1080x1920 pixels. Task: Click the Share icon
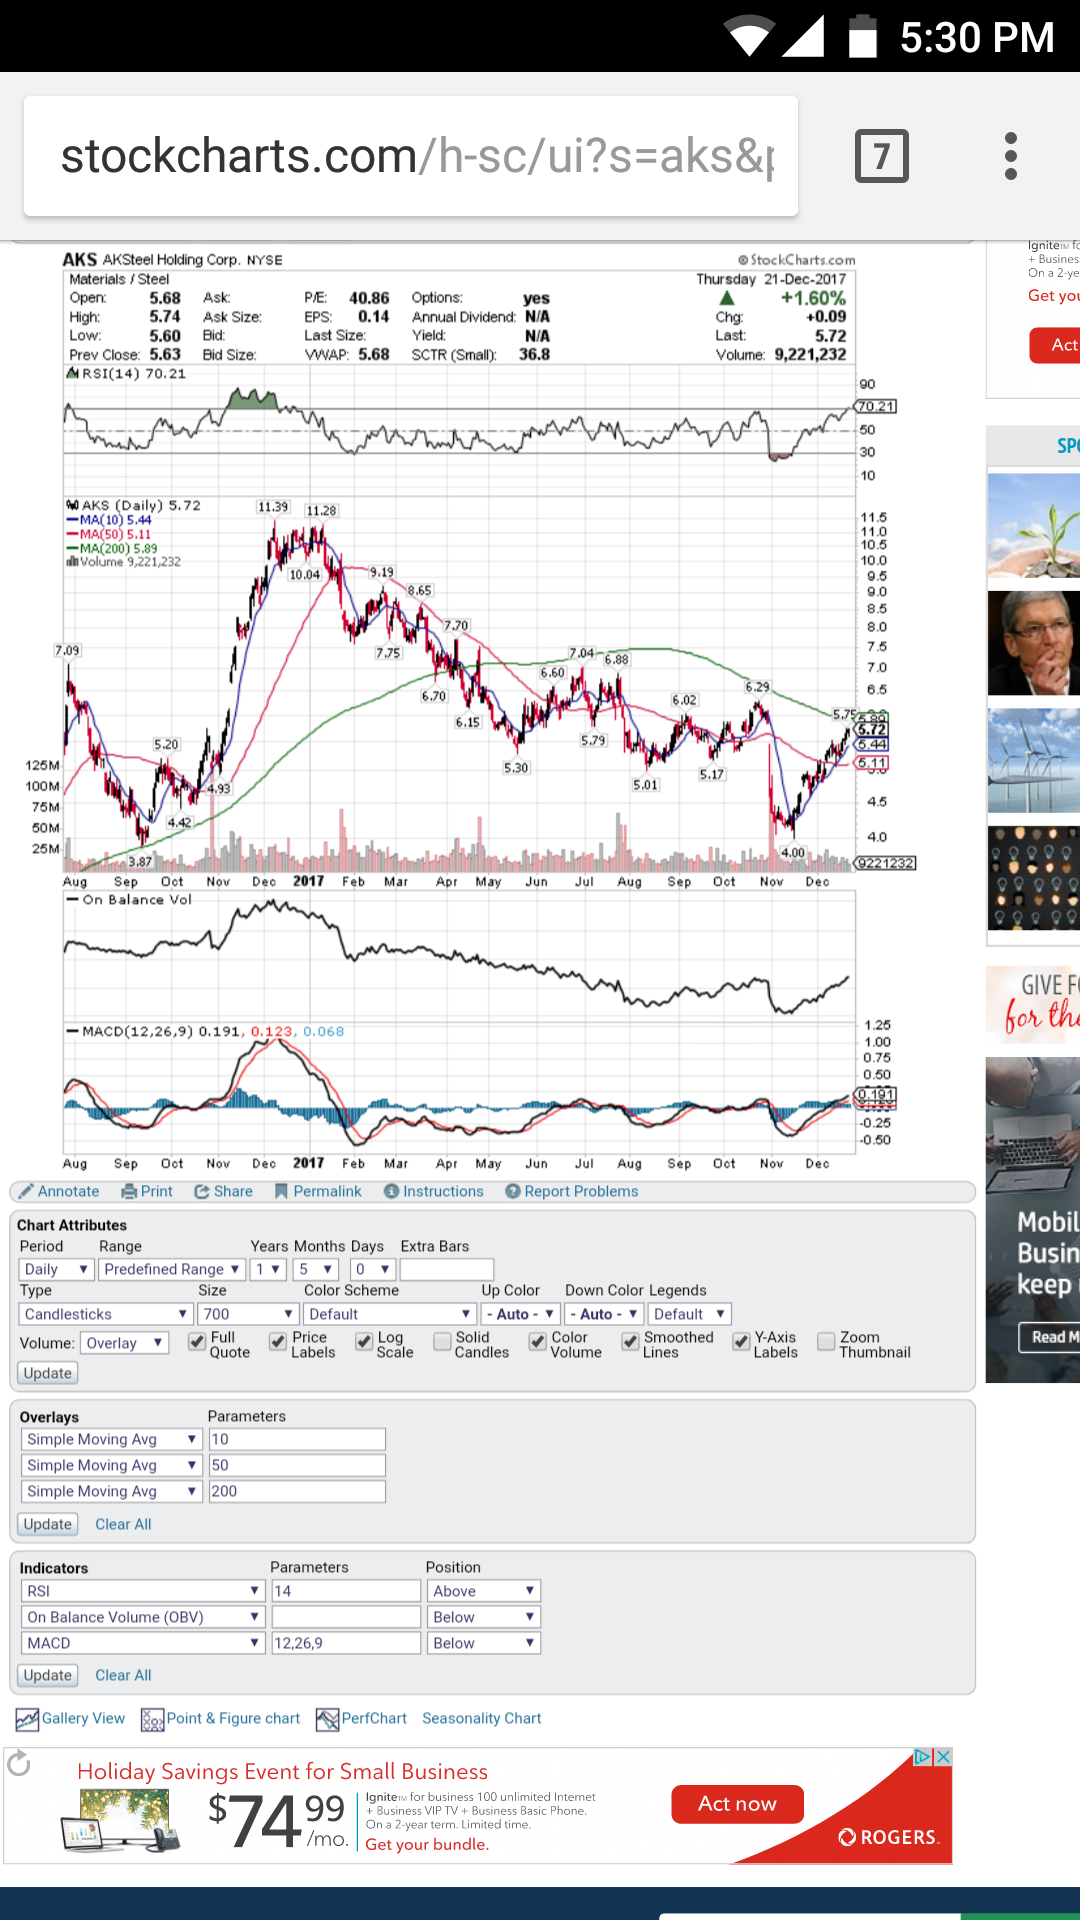click(202, 1191)
